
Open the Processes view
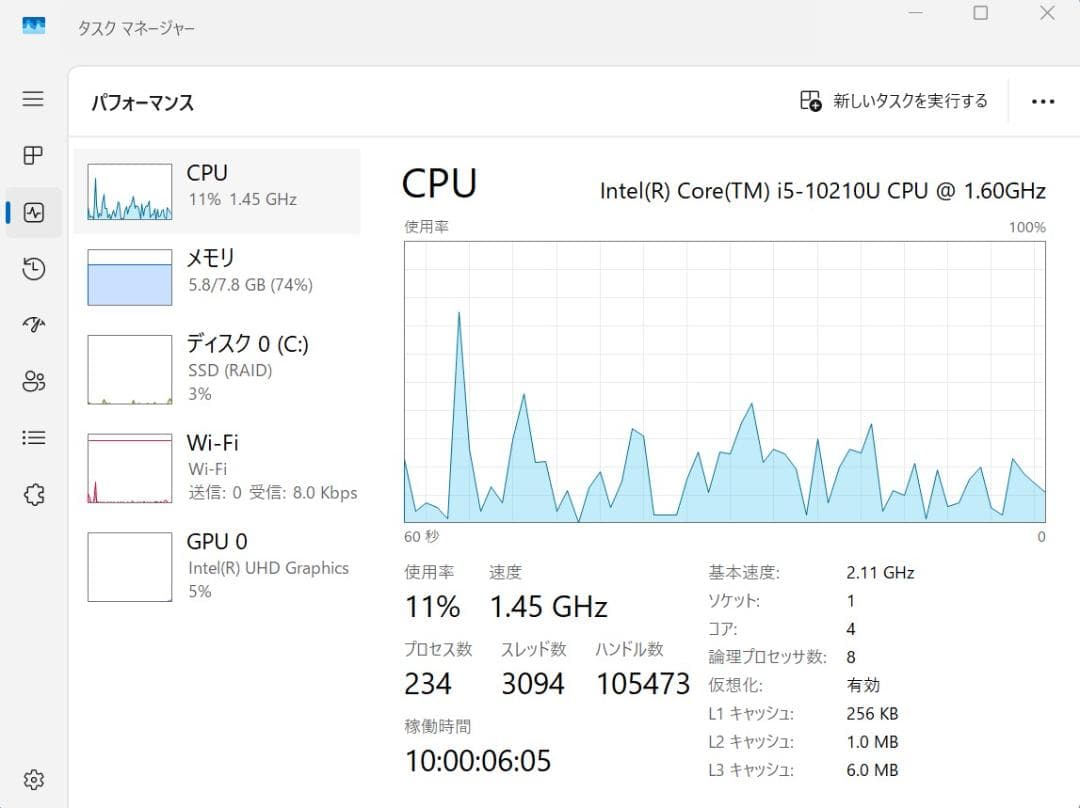33,155
